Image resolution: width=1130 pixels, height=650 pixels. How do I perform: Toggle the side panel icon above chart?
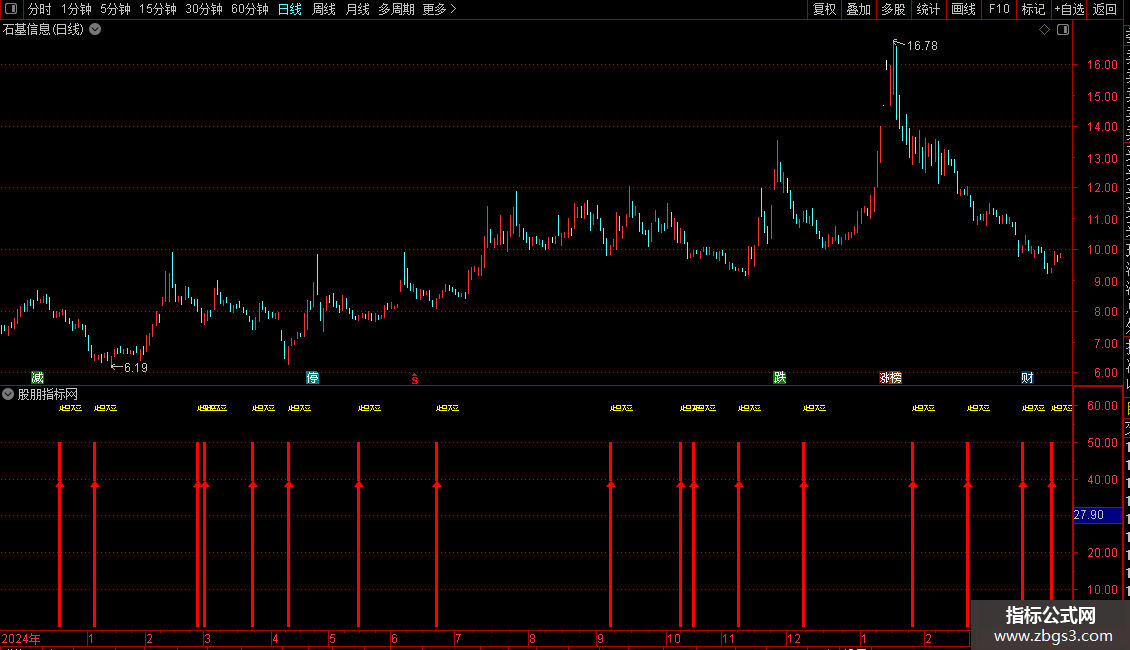tap(1063, 30)
